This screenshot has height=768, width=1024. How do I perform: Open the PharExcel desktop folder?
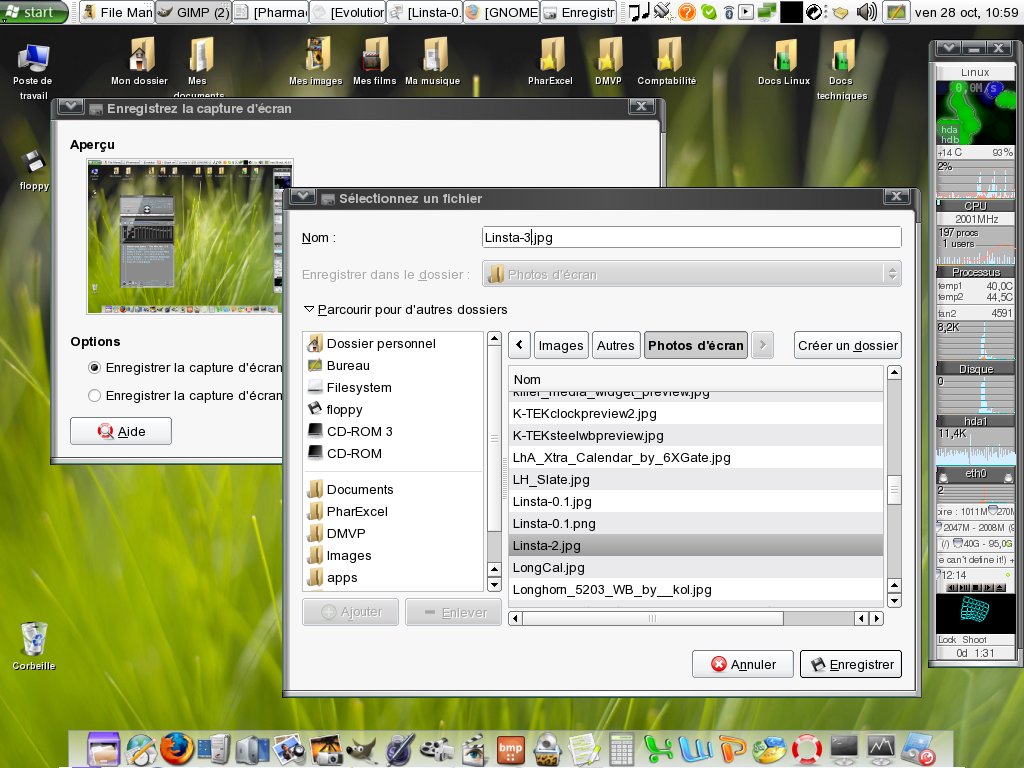point(551,62)
